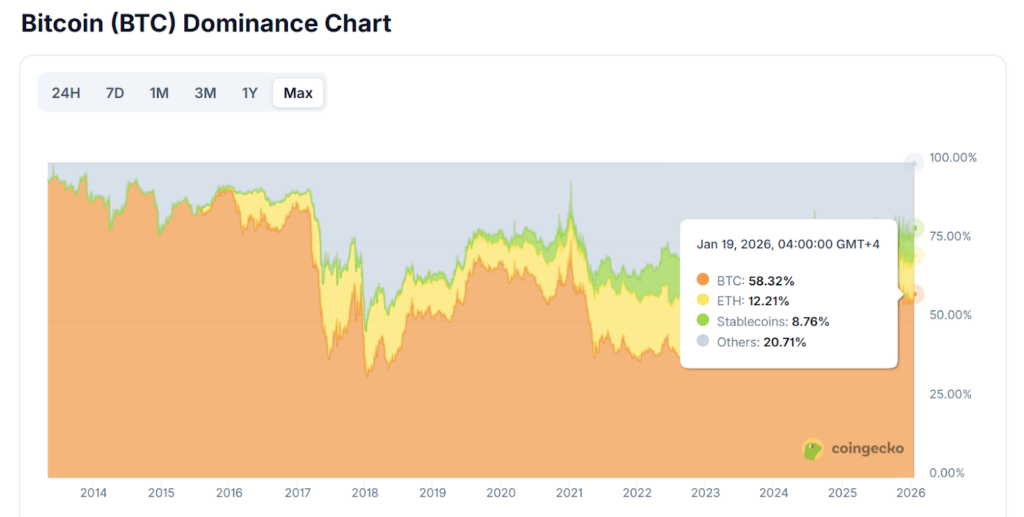Switch chart to the 7D range
The height and width of the screenshot is (517, 1024).
pyautogui.click(x=115, y=93)
